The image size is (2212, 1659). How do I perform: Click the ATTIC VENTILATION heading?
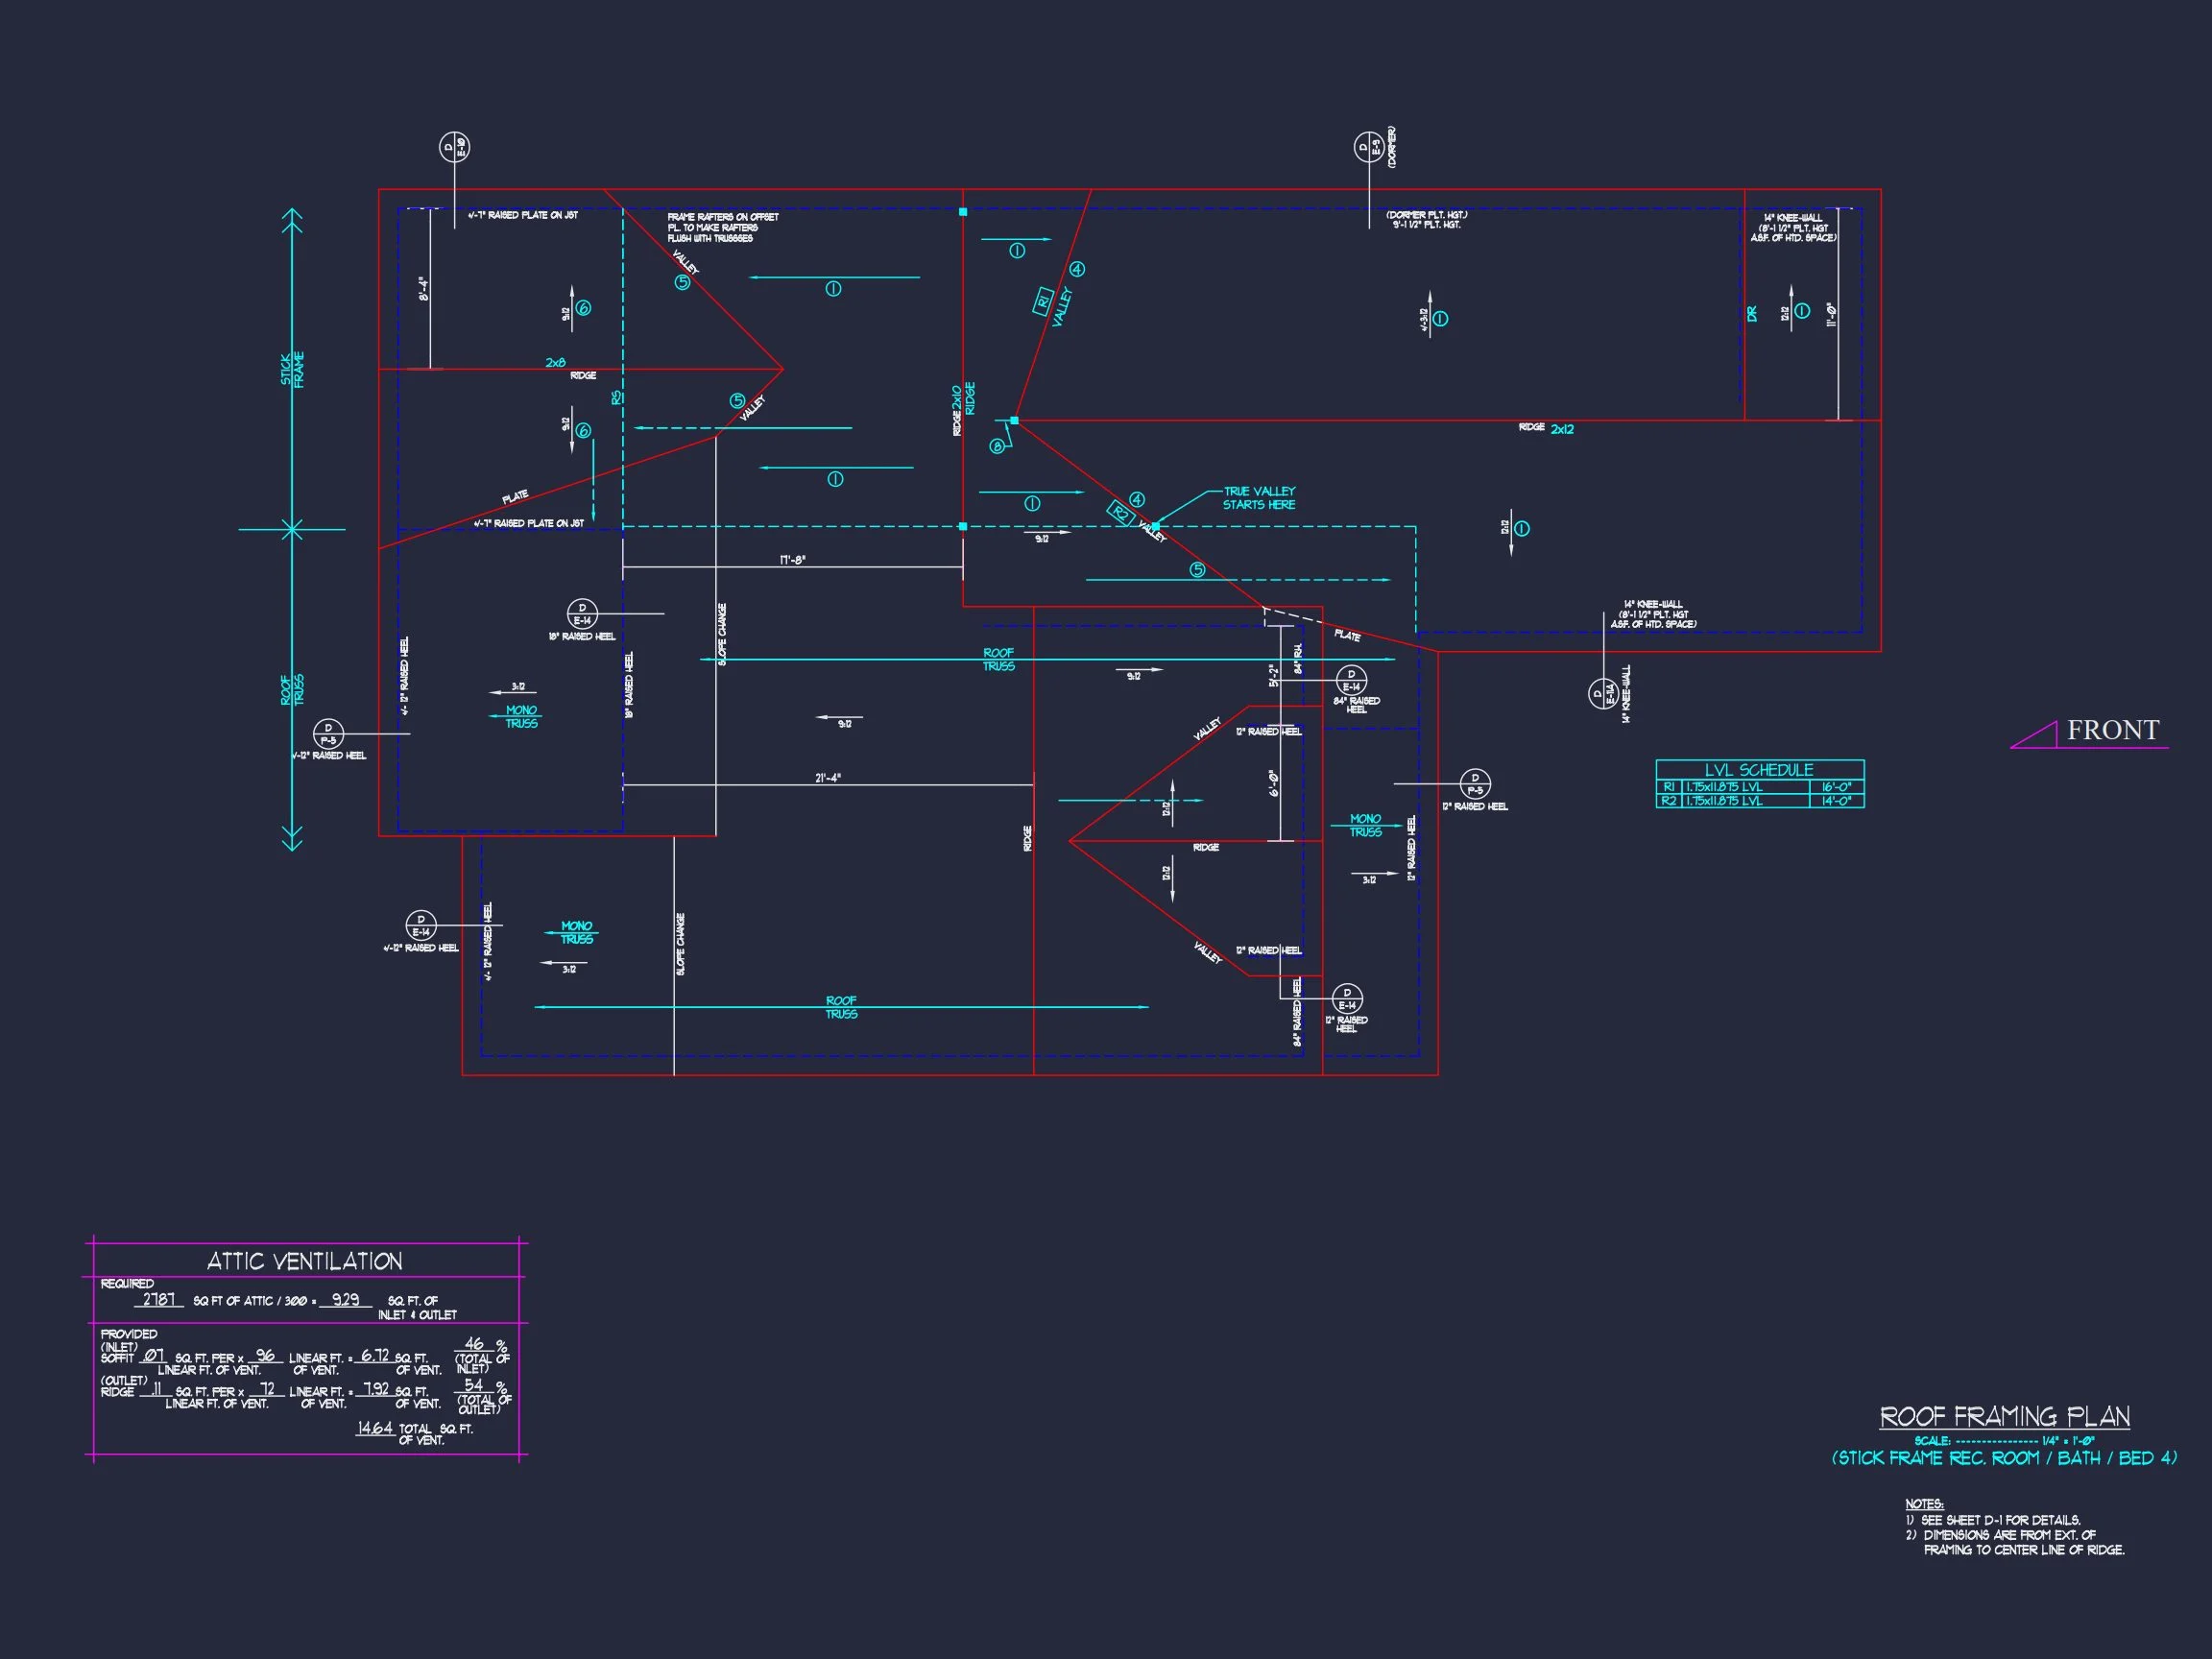pos(305,1261)
